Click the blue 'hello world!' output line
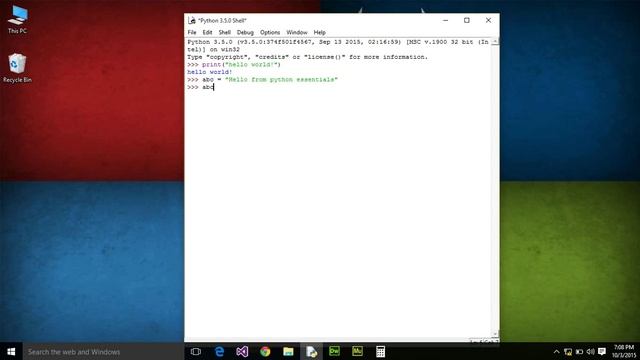 click(x=210, y=72)
